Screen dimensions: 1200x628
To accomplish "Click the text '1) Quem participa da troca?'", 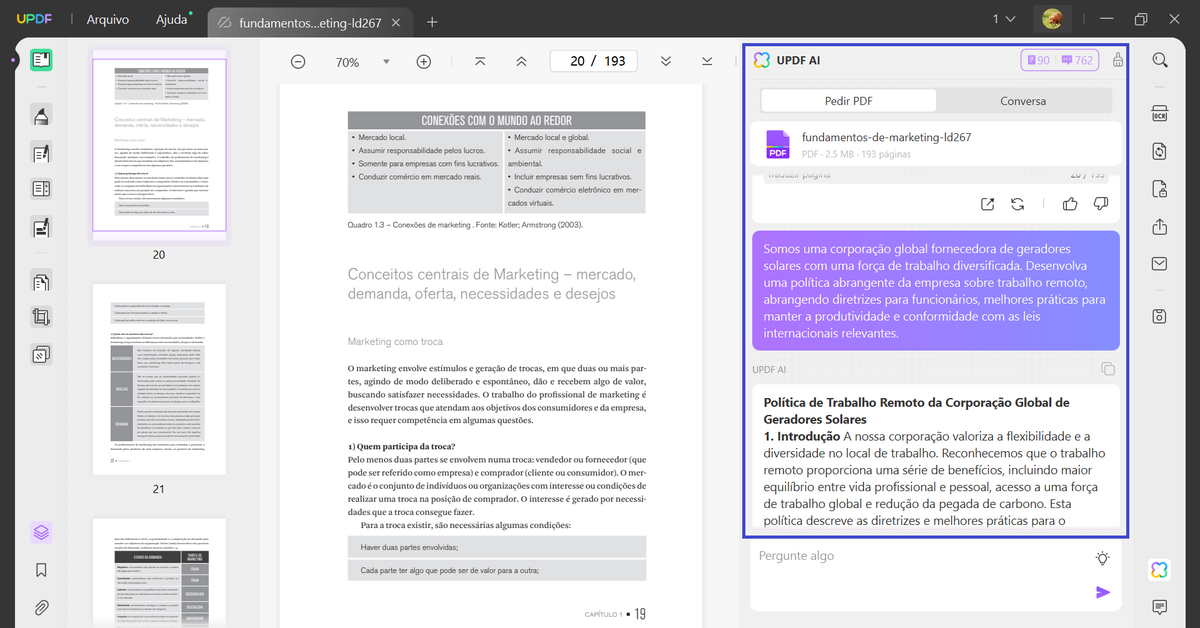I will 402,446.
